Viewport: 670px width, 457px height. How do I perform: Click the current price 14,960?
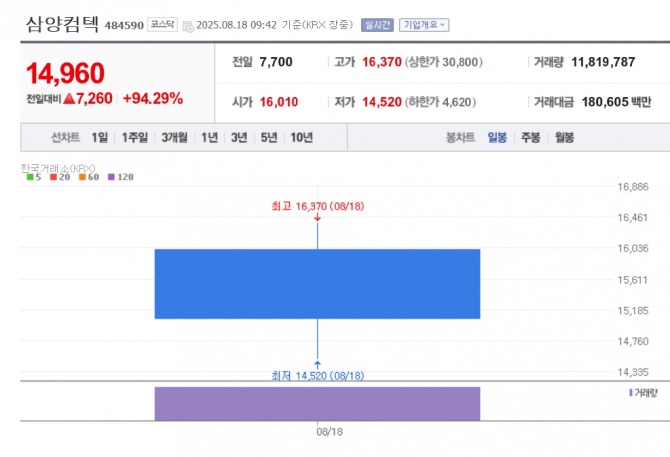[65, 73]
